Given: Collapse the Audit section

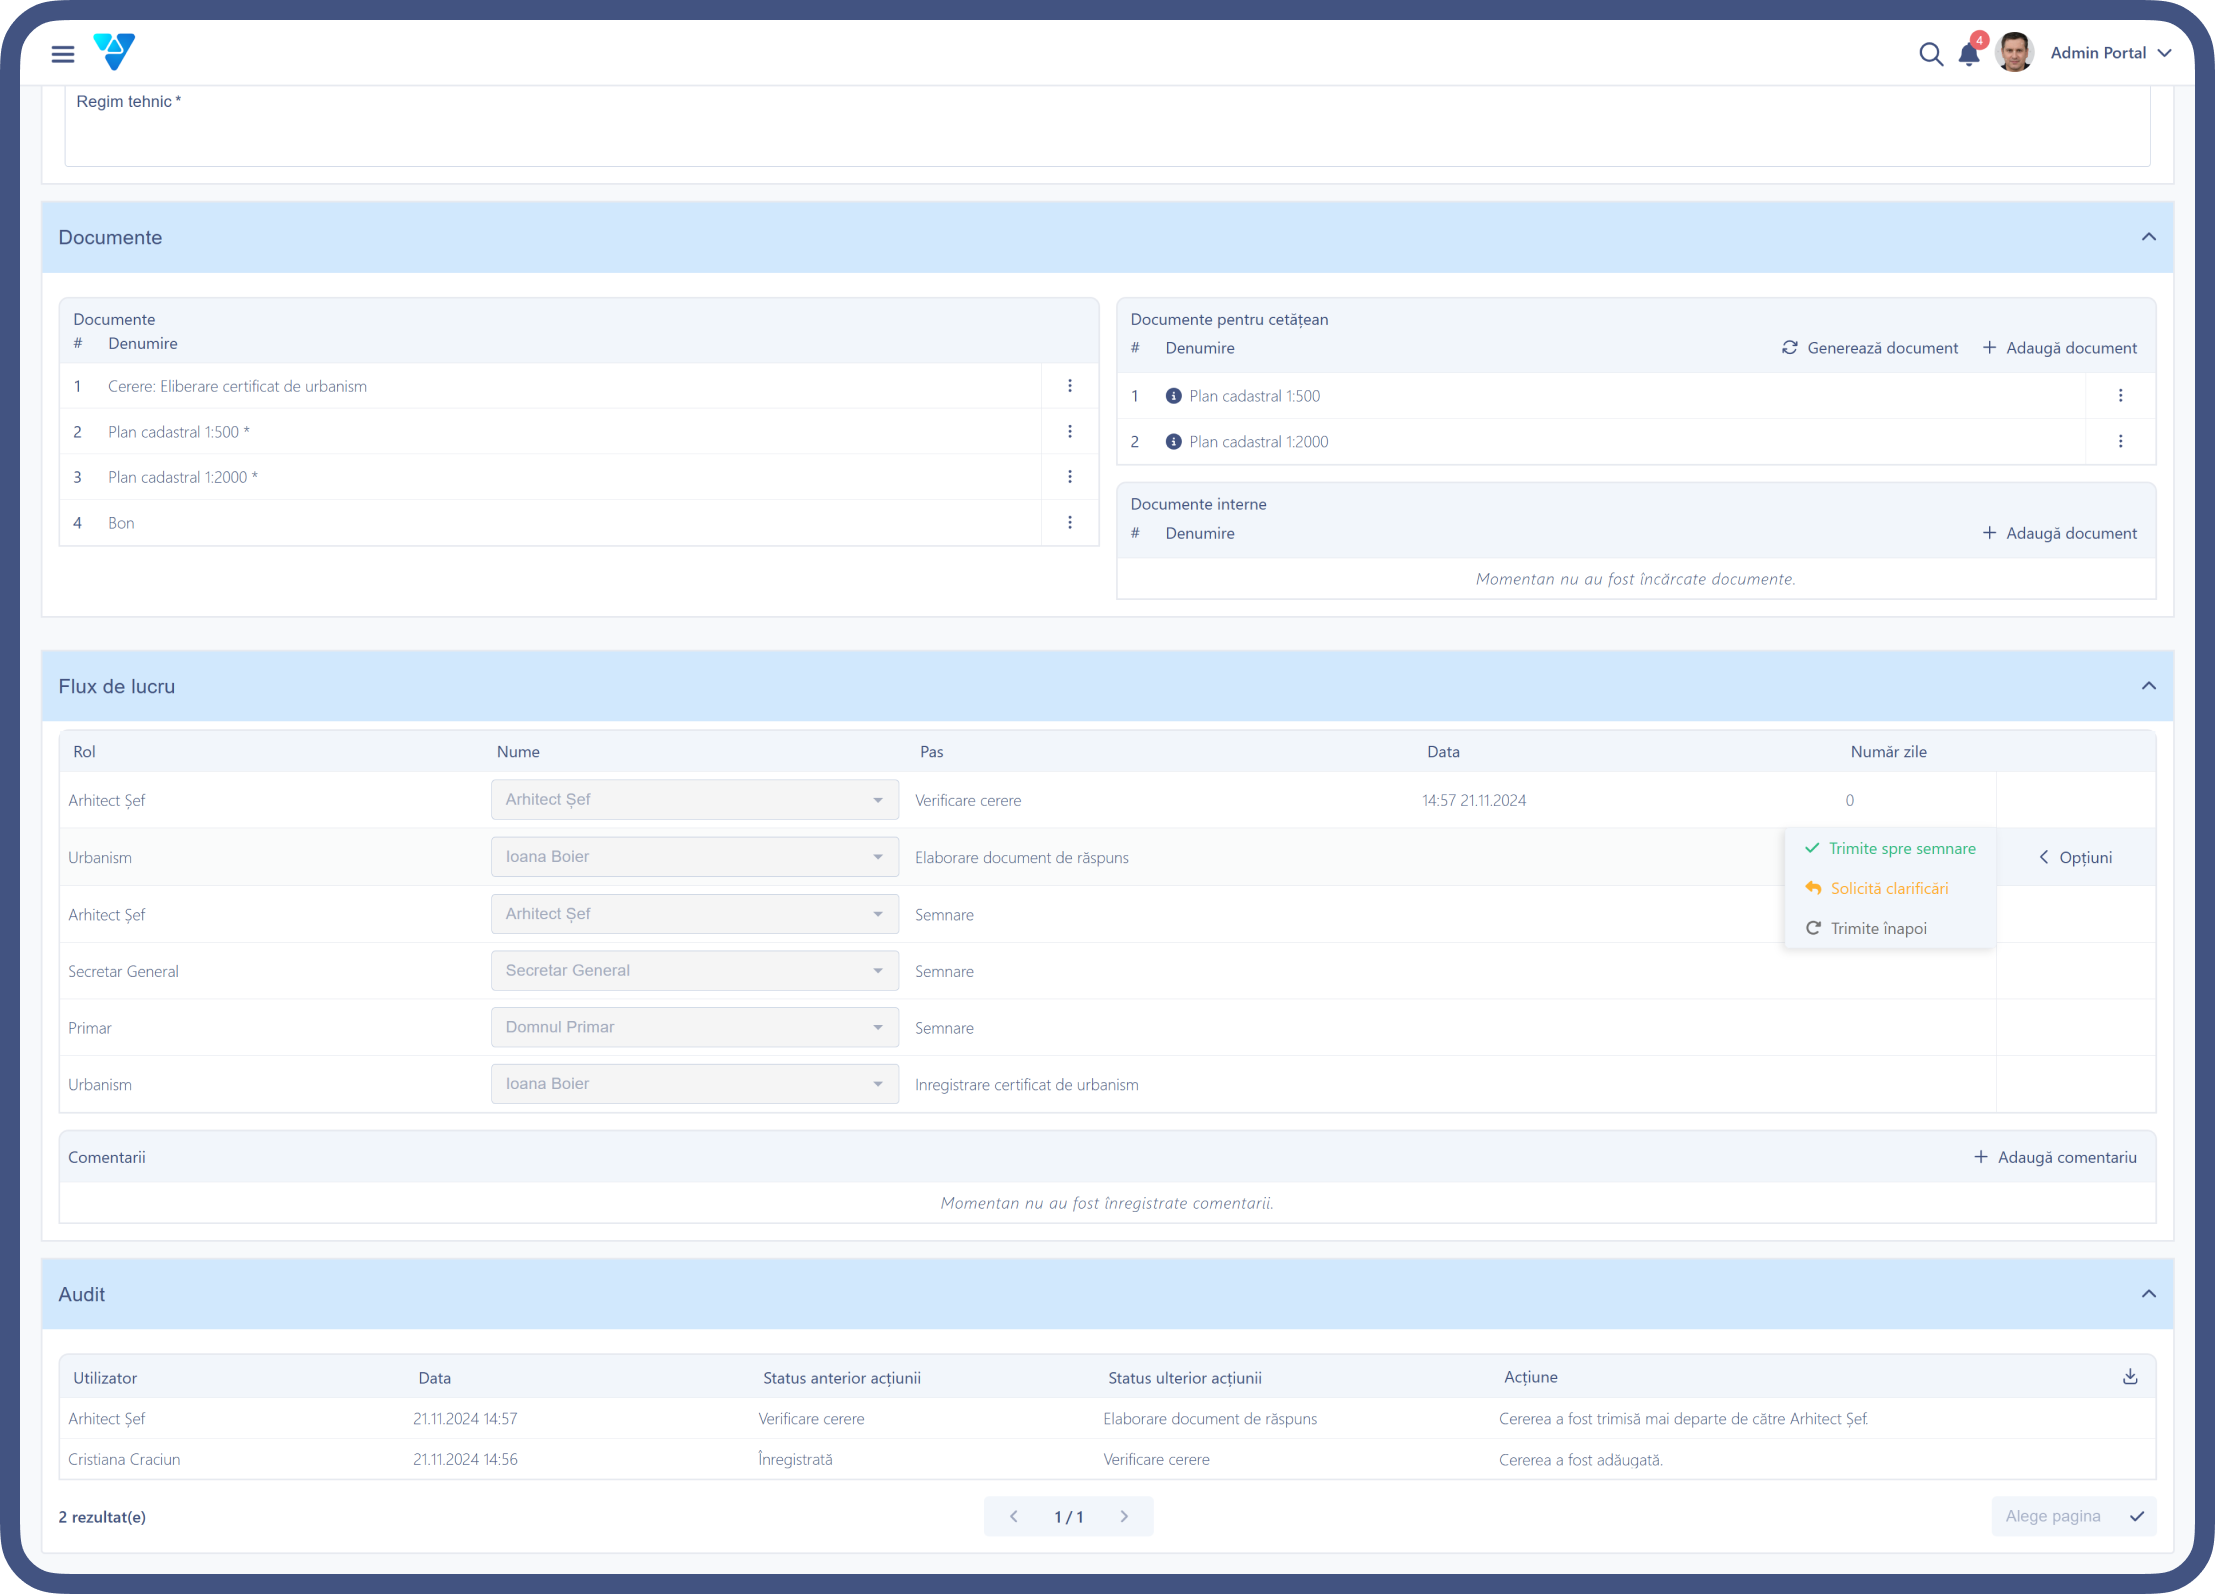Looking at the screenshot, I should click(x=2149, y=1294).
